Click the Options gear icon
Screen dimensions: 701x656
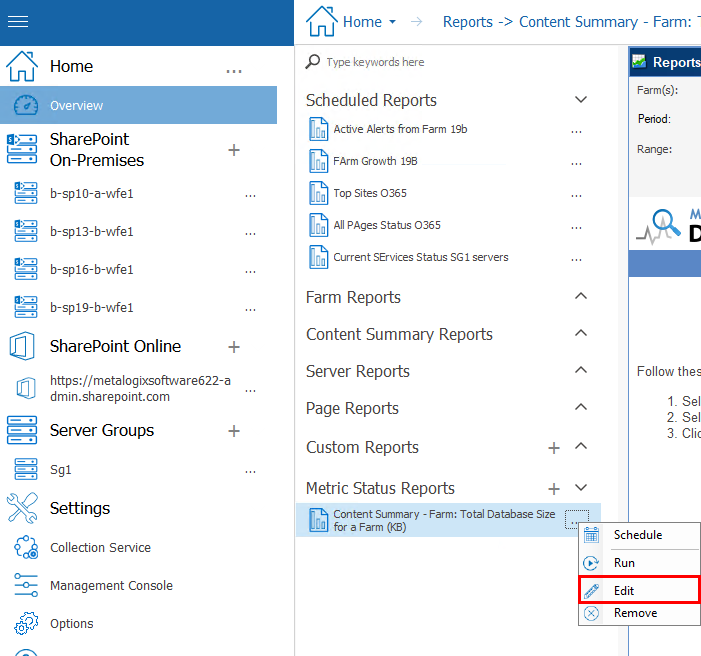coord(26,623)
